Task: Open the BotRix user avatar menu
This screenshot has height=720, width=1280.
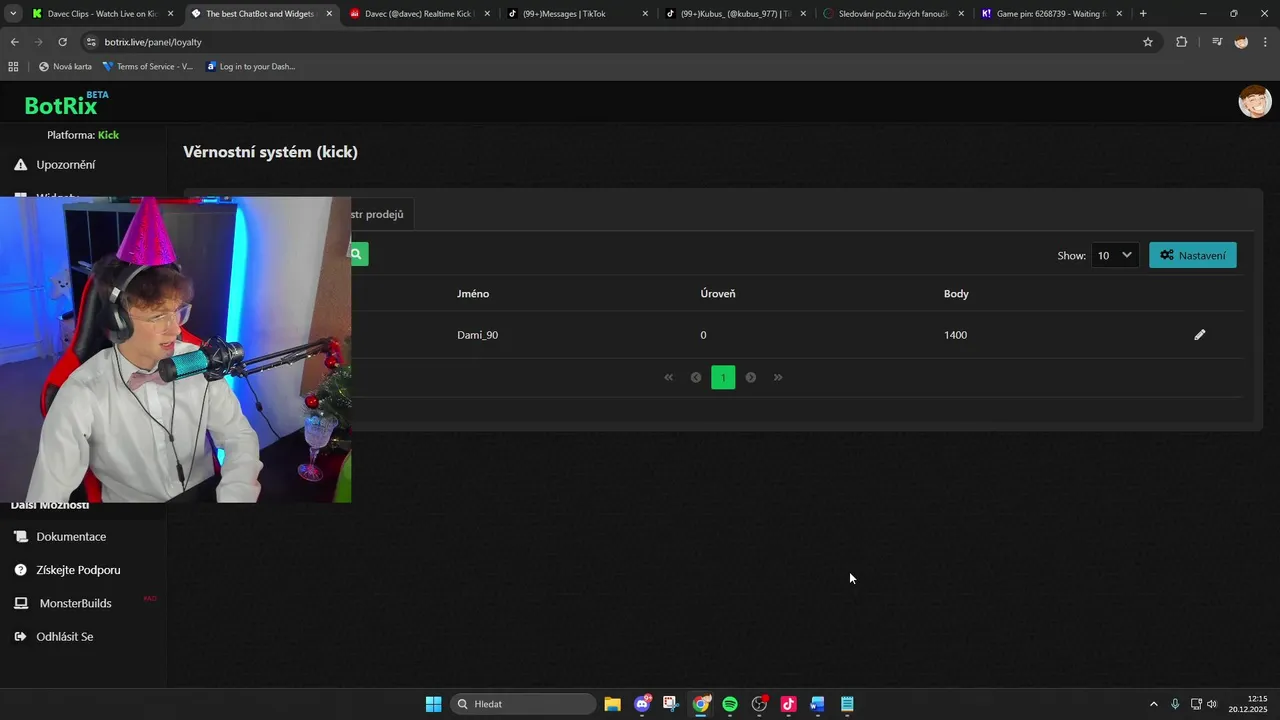Action: [x=1255, y=102]
